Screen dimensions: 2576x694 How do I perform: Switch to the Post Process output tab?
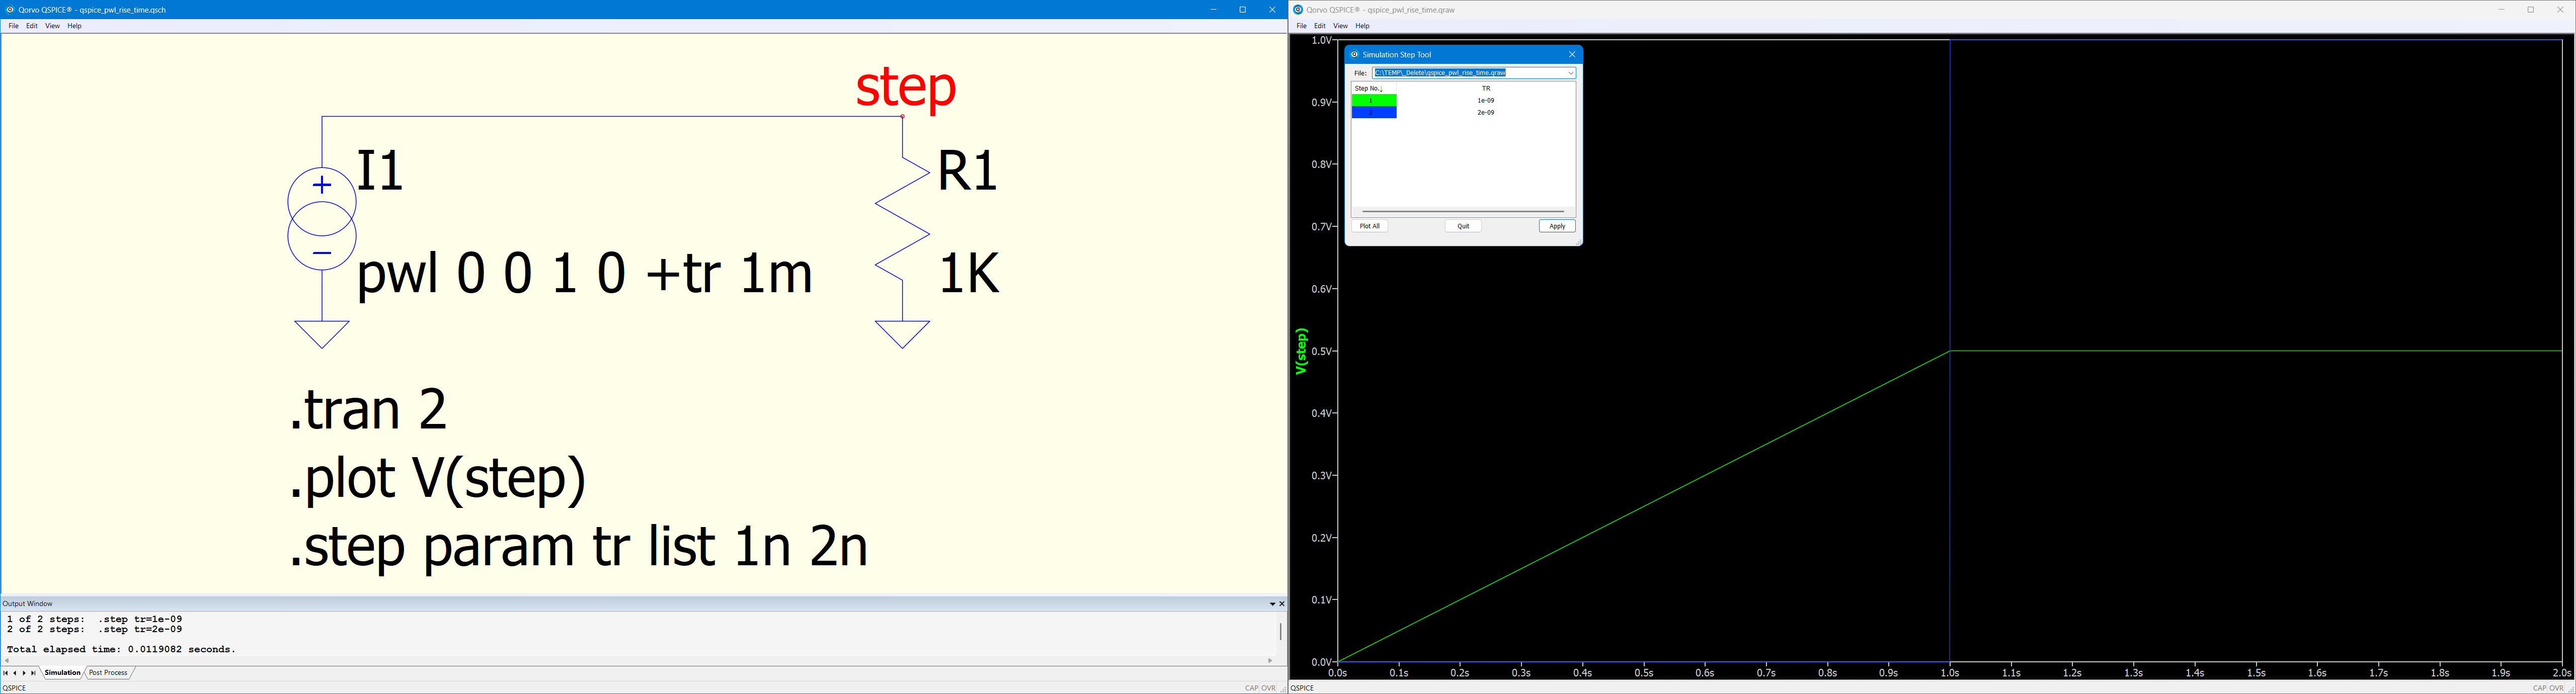click(x=108, y=673)
